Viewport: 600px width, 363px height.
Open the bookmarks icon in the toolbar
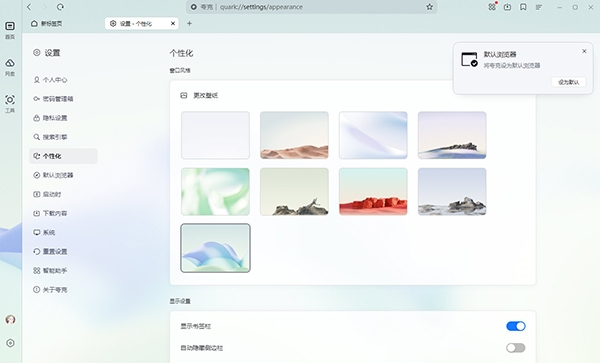(523, 7)
